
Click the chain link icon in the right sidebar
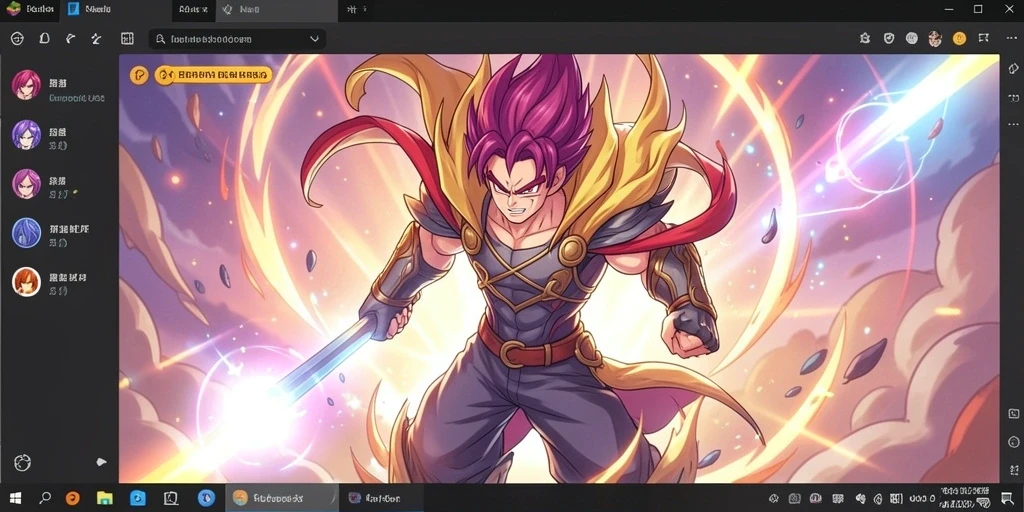coord(1014,69)
